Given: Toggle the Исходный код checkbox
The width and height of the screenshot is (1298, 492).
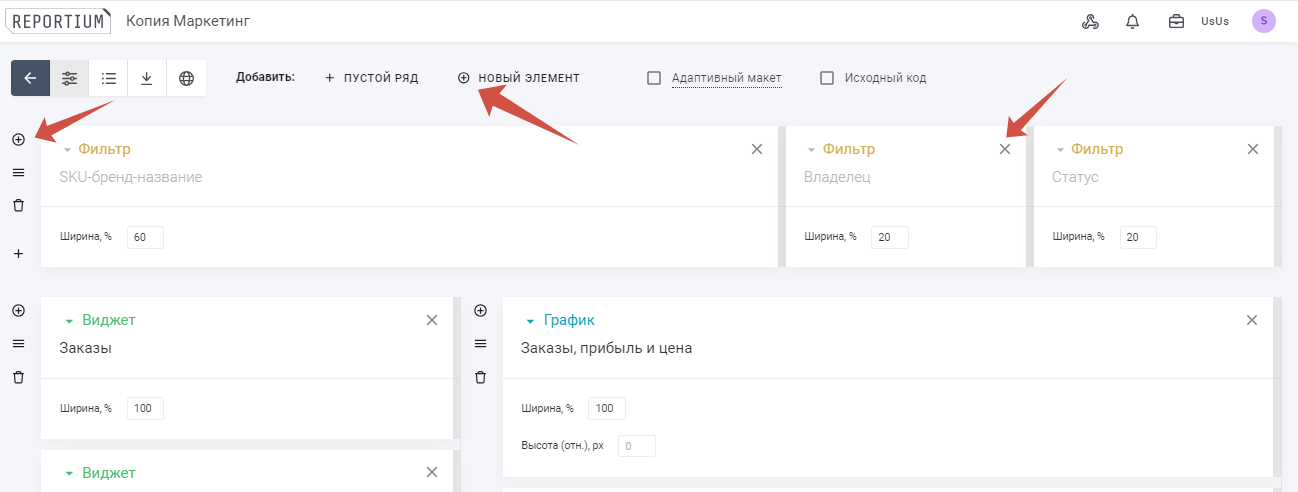Looking at the screenshot, I should pos(827,78).
